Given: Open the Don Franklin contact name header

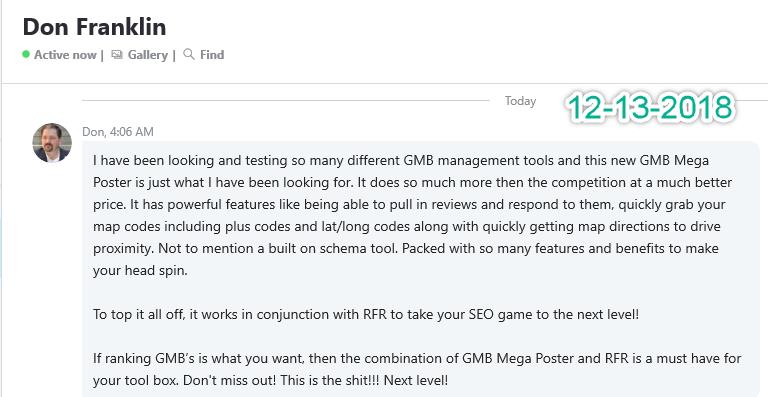Looking at the screenshot, I should (95, 26).
